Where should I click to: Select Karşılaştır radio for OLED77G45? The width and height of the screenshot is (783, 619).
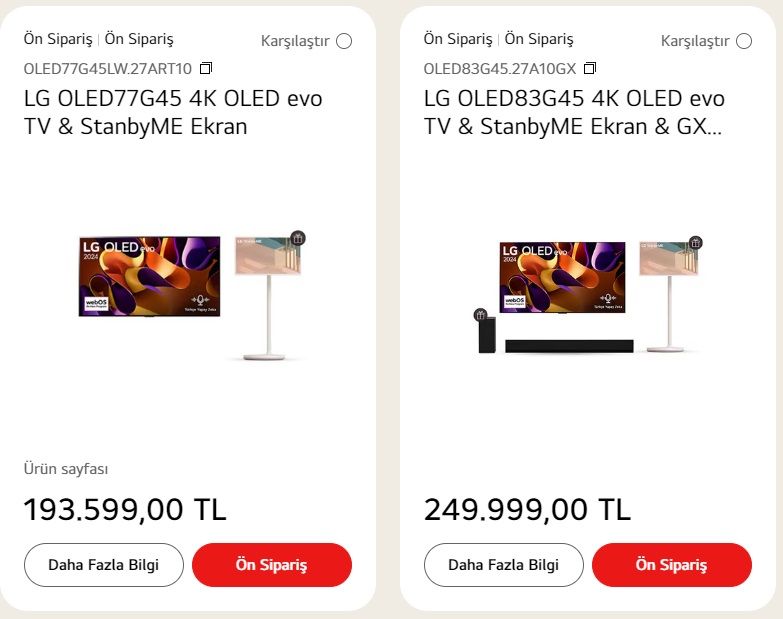(344, 41)
